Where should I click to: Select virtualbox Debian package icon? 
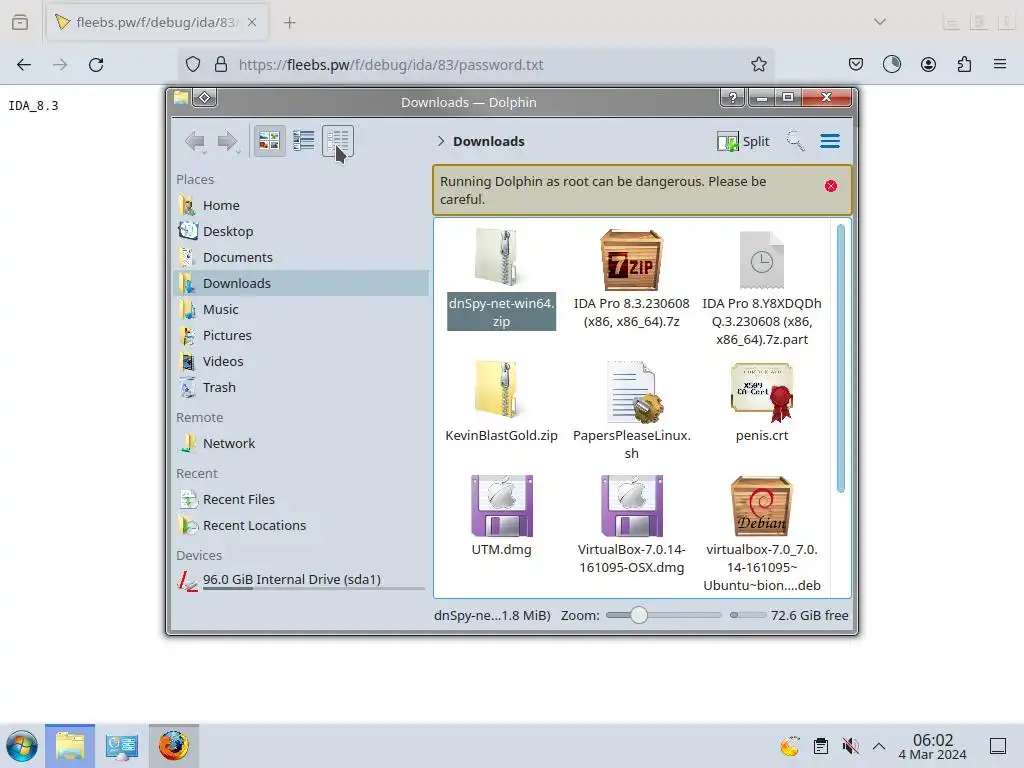(x=761, y=505)
